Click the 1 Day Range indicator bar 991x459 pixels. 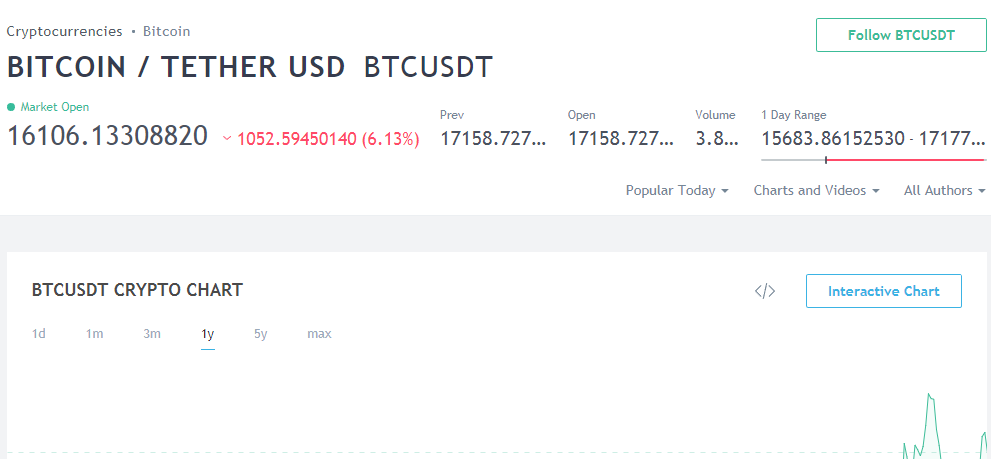tap(873, 160)
